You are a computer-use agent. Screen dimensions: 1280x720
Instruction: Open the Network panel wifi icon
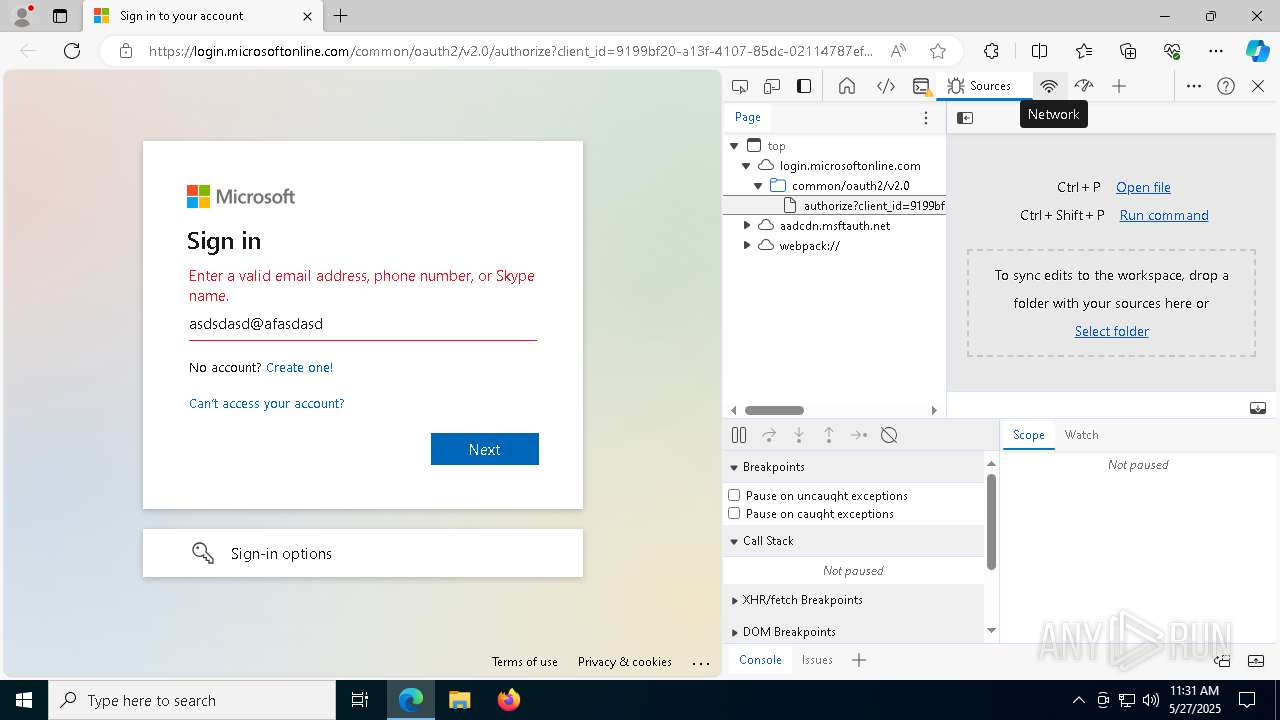click(1049, 86)
